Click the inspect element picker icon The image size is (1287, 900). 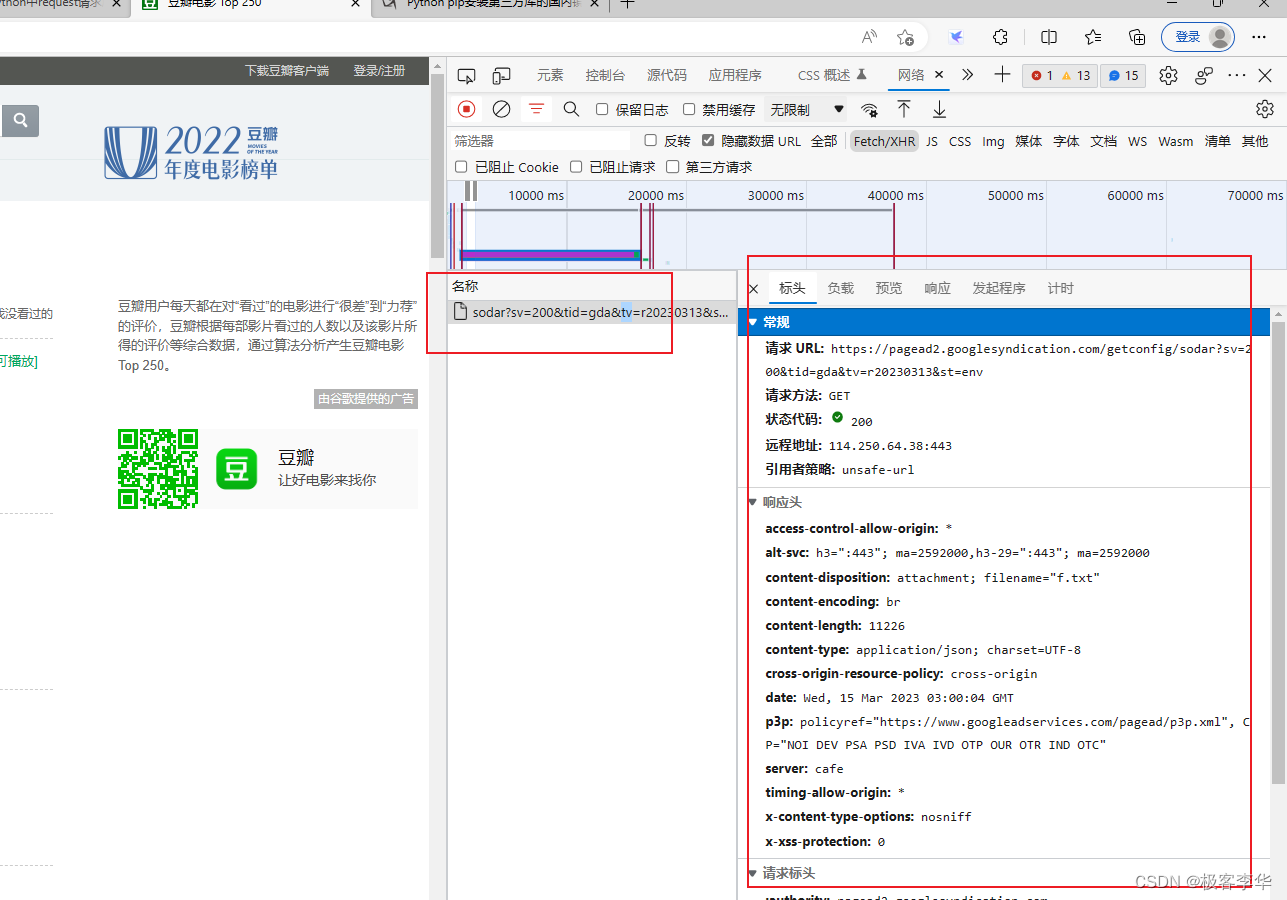(x=466, y=75)
